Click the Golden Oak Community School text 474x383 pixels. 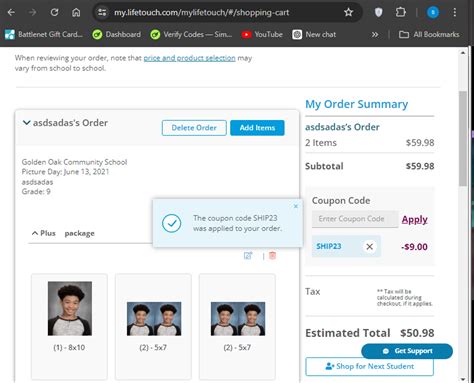point(74,162)
